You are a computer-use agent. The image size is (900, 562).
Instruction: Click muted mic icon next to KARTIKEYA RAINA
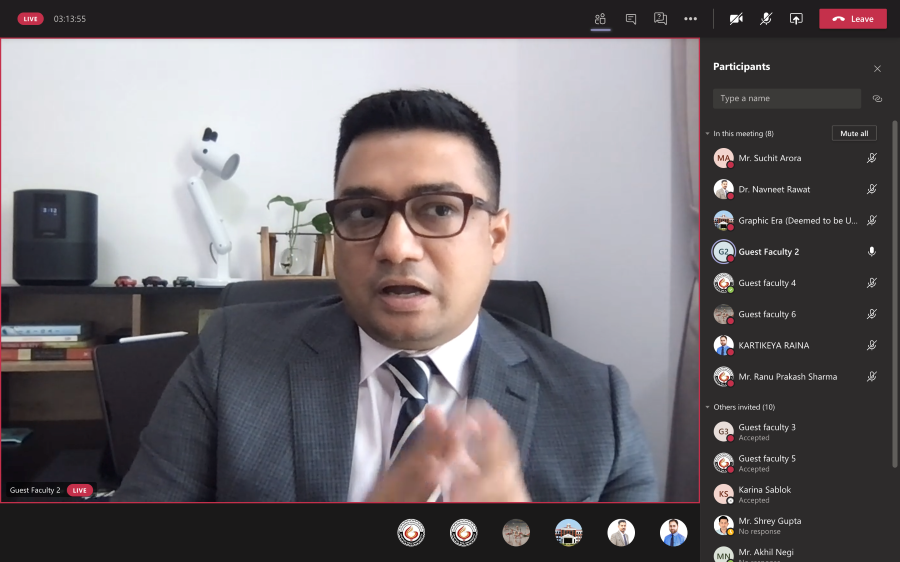point(872,345)
